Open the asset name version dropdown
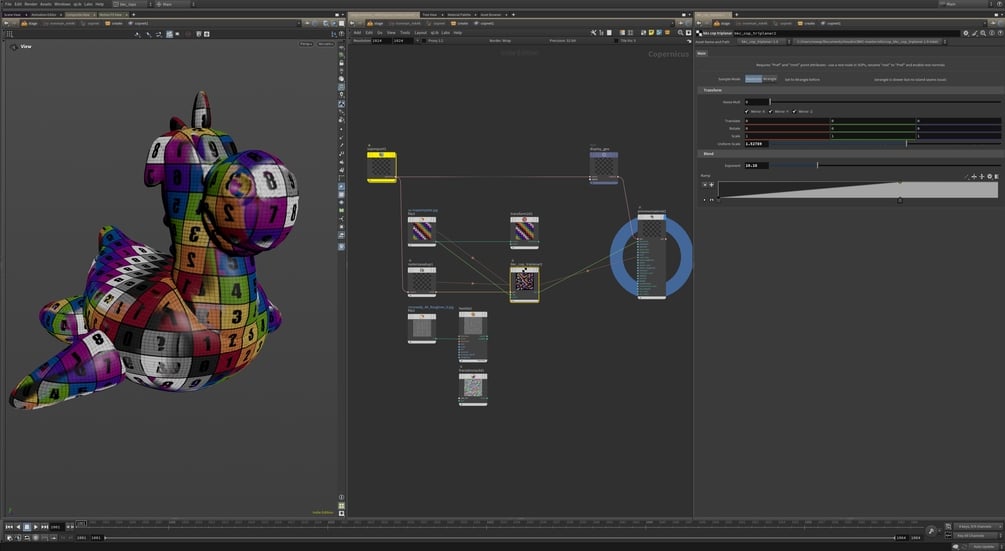The height and width of the screenshot is (551, 1005). (x=763, y=42)
